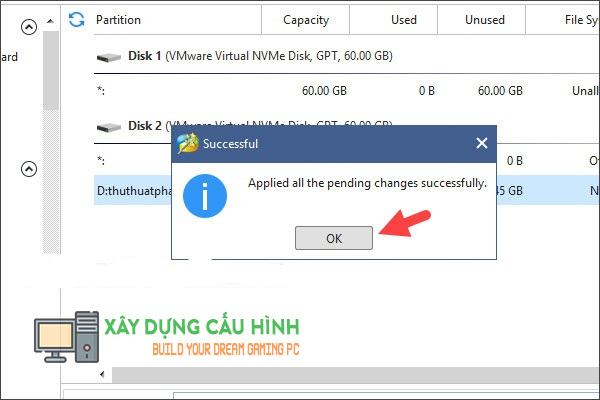Sort by the Capacity column header
600x400 pixels.
(305, 20)
